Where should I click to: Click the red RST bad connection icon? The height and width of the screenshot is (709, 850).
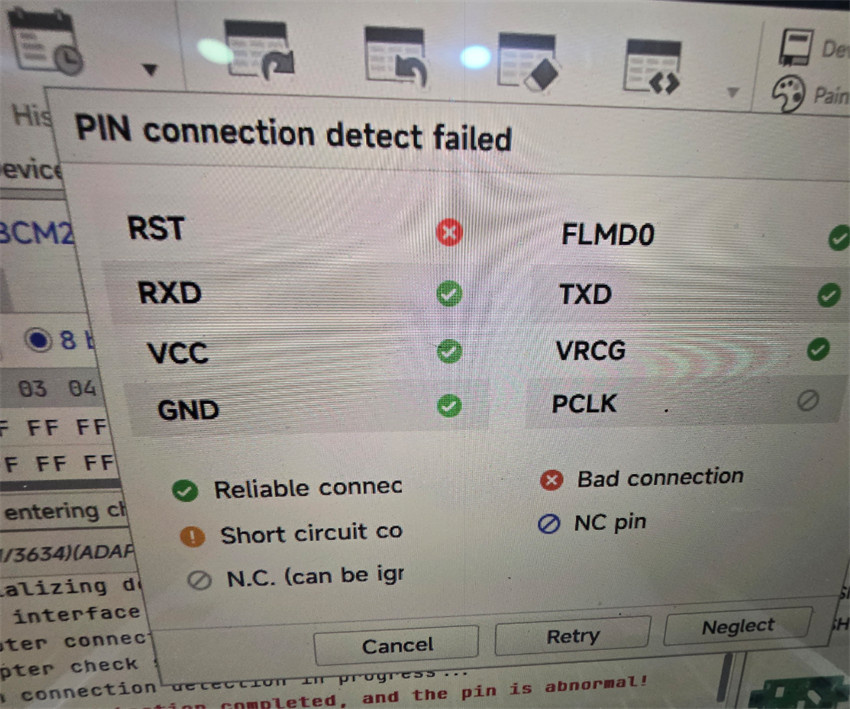click(x=449, y=233)
